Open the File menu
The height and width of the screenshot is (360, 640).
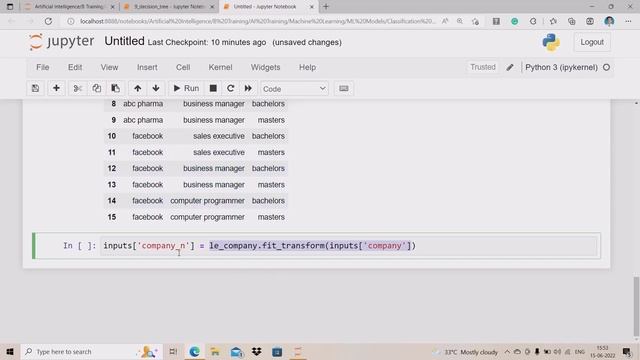(x=42, y=67)
